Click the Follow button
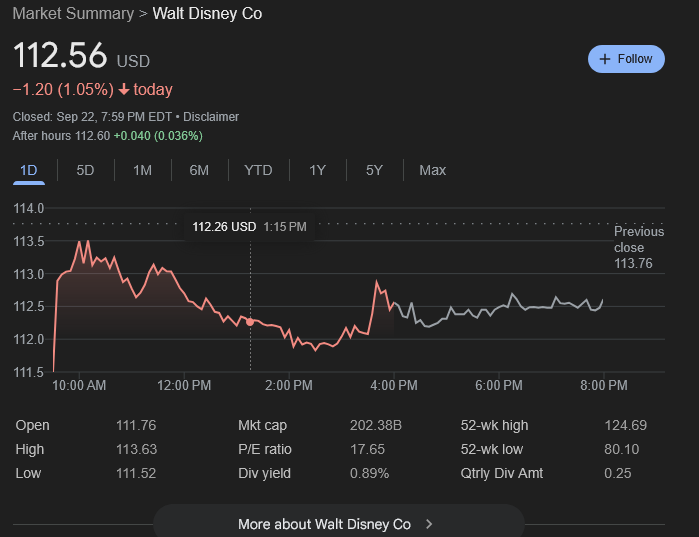This screenshot has width=699, height=537. point(626,59)
